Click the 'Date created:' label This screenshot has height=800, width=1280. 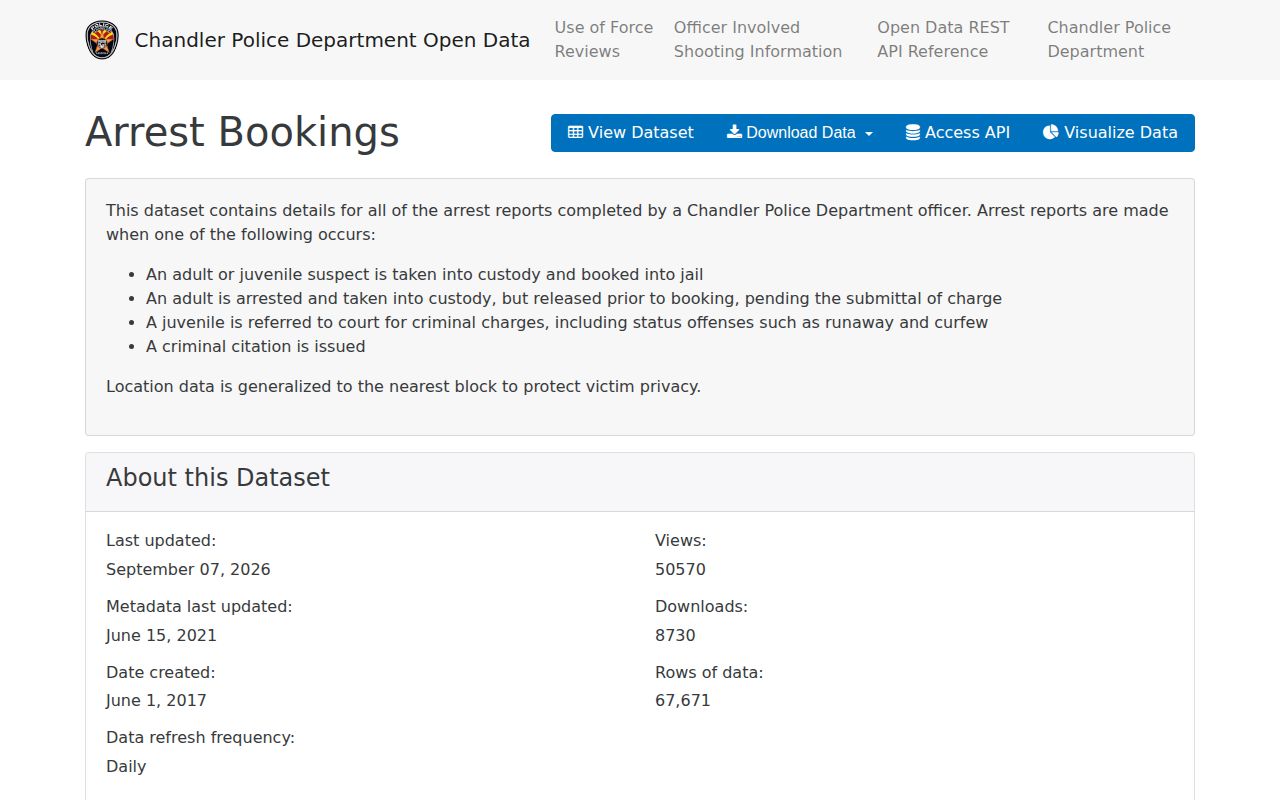point(161,673)
